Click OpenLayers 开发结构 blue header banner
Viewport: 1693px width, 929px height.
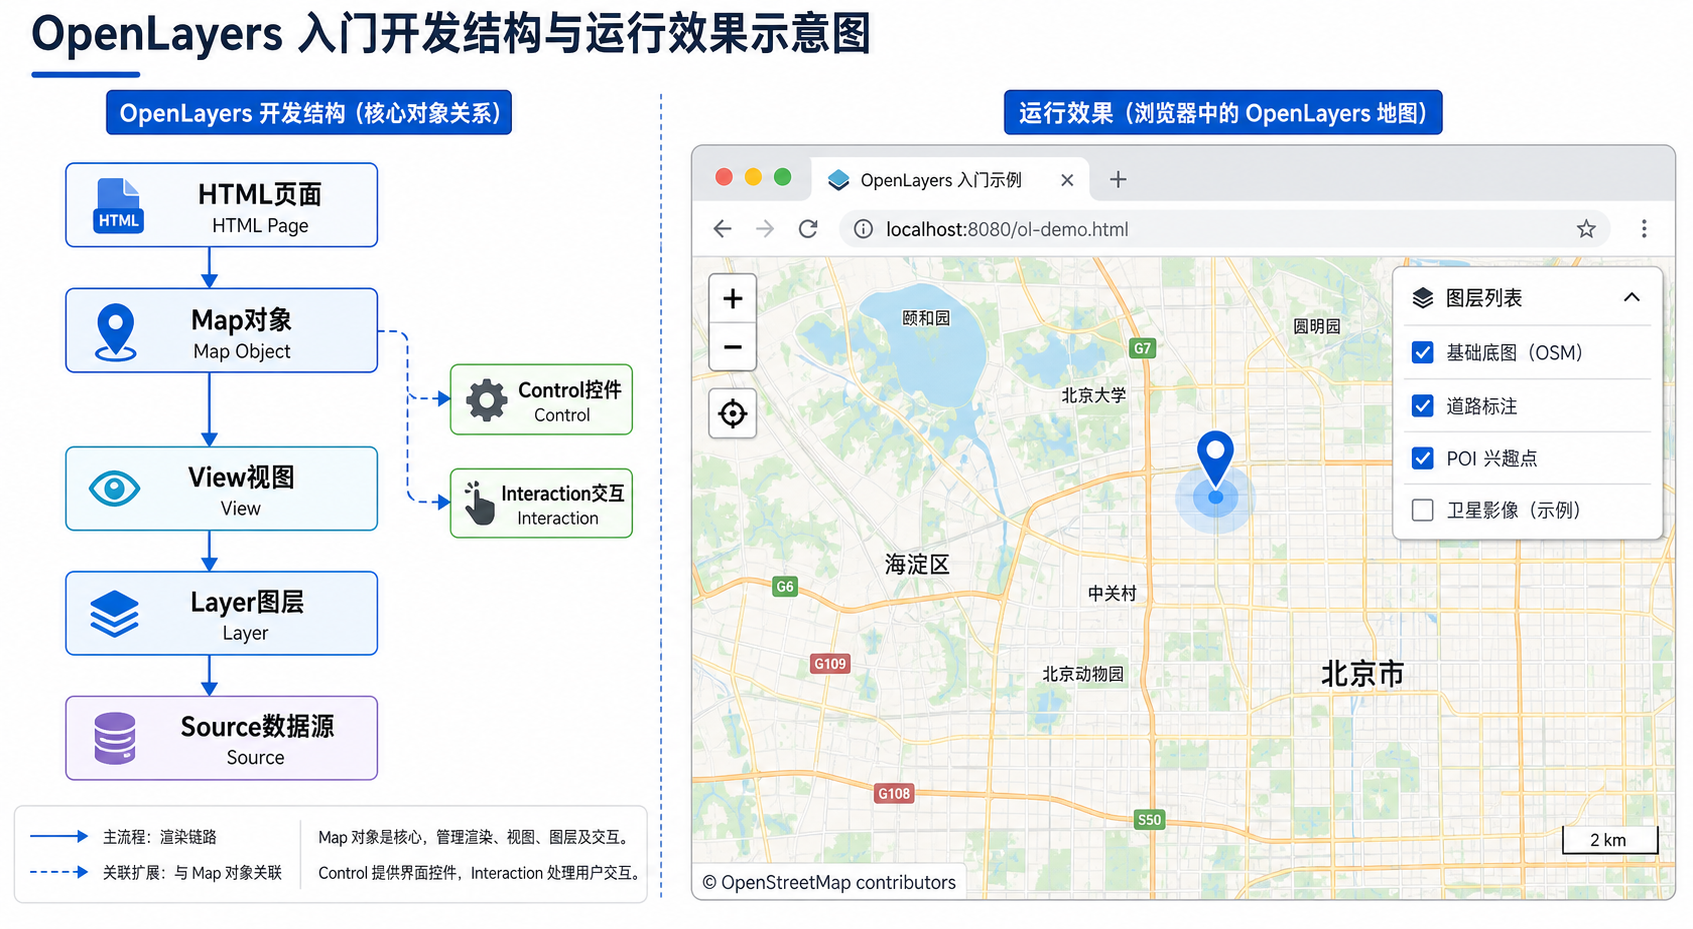309,112
